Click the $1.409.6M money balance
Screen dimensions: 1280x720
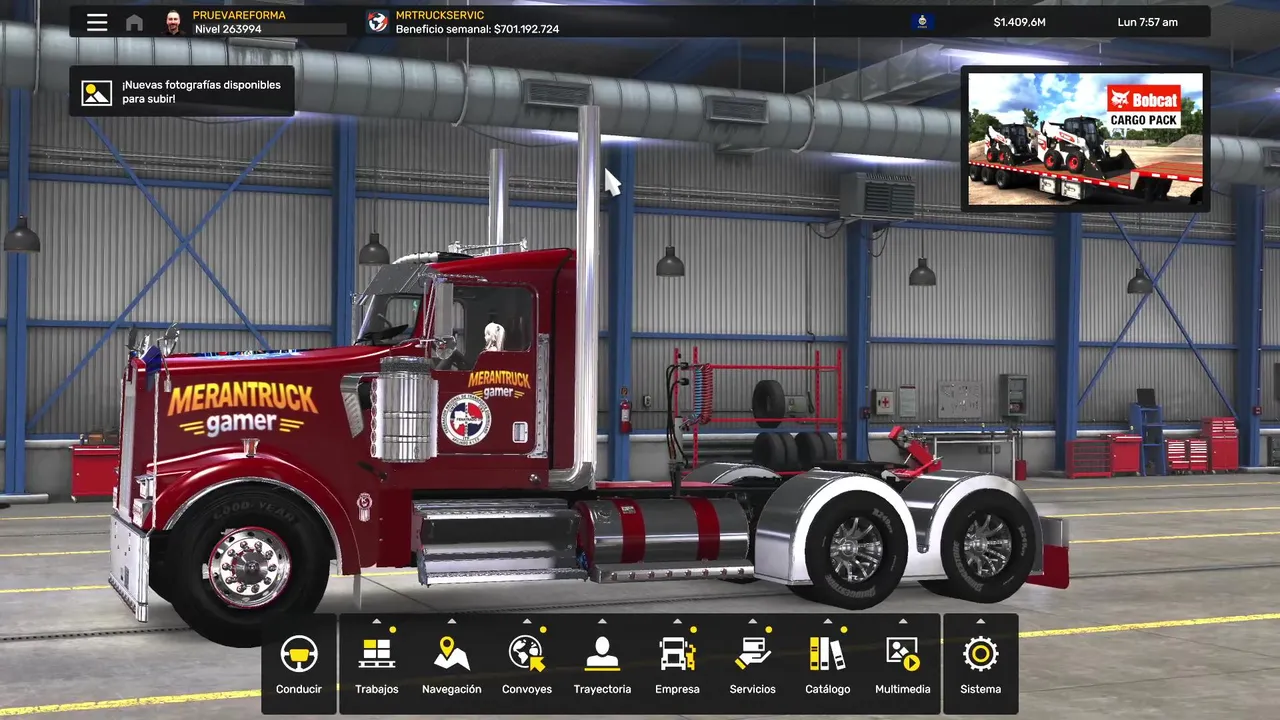pos(1020,22)
